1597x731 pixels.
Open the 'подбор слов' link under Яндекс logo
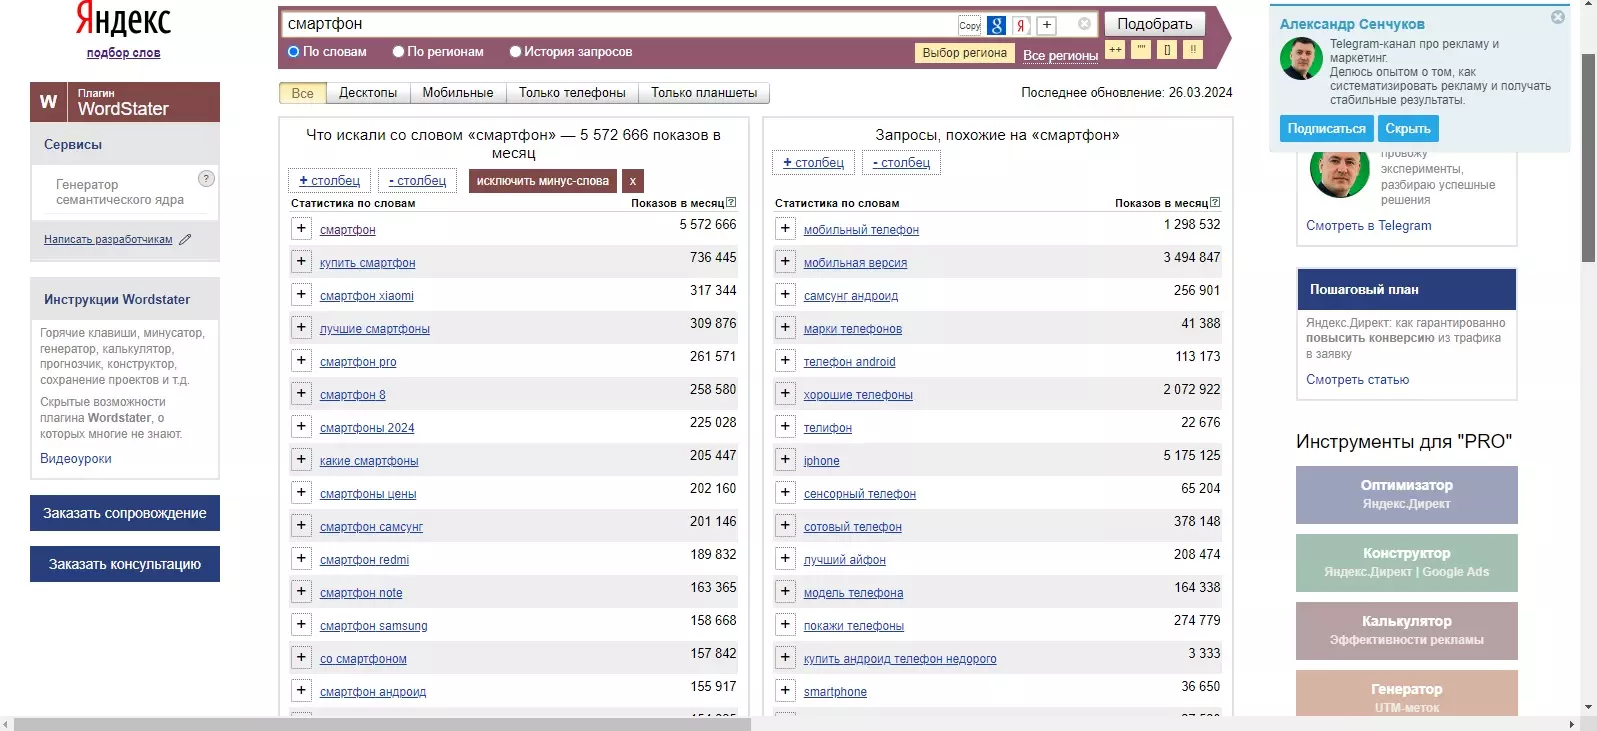124,53
